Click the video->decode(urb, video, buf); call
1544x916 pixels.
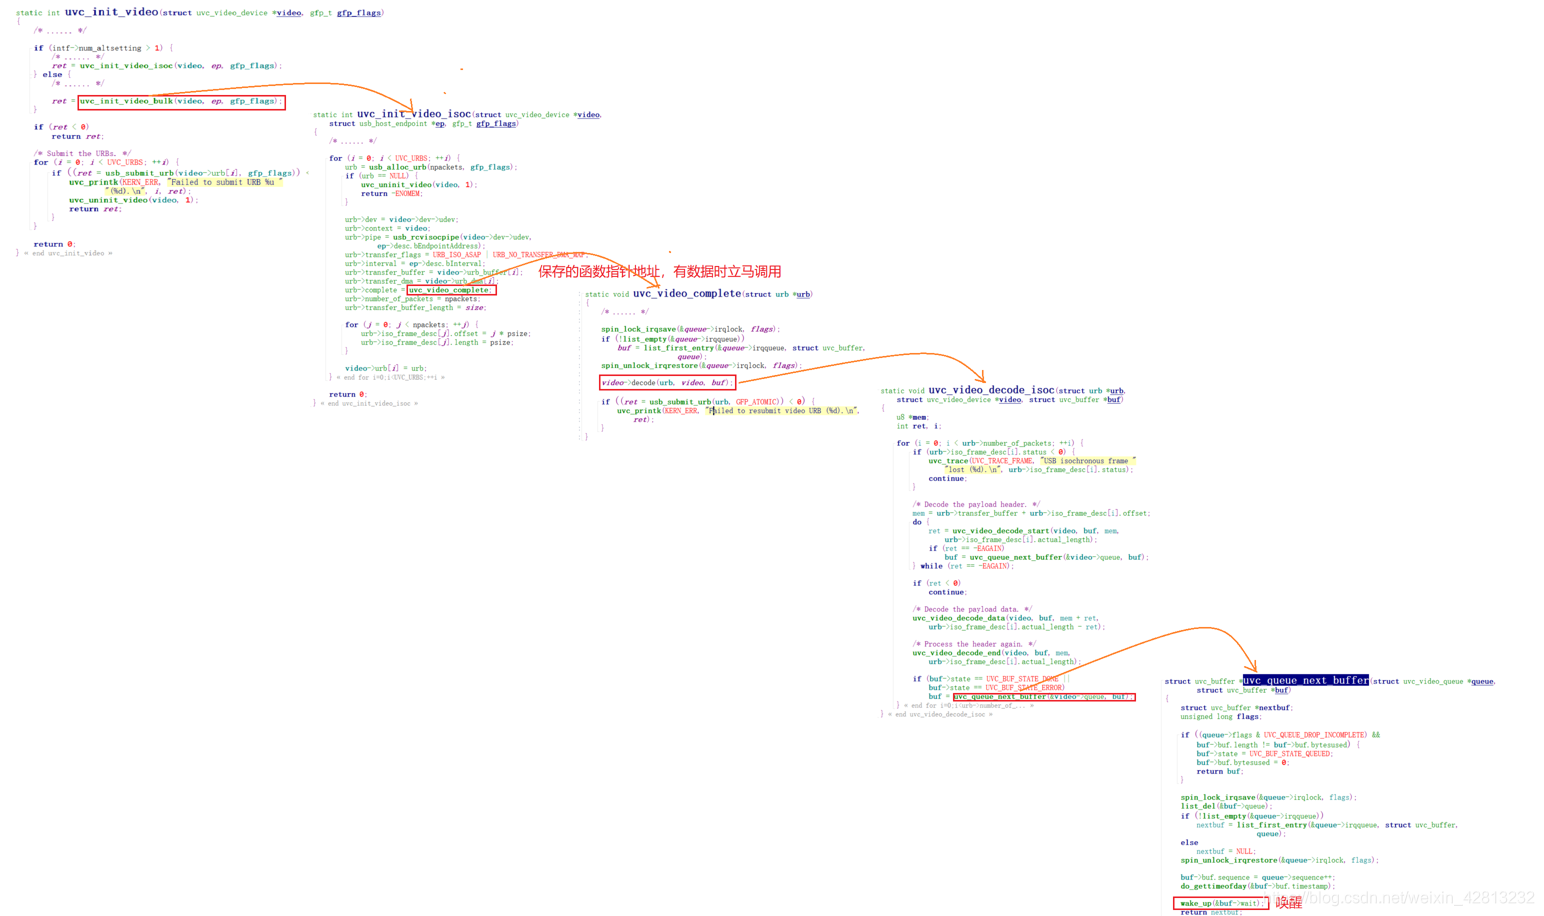pyautogui.click(x=666, y=383)
